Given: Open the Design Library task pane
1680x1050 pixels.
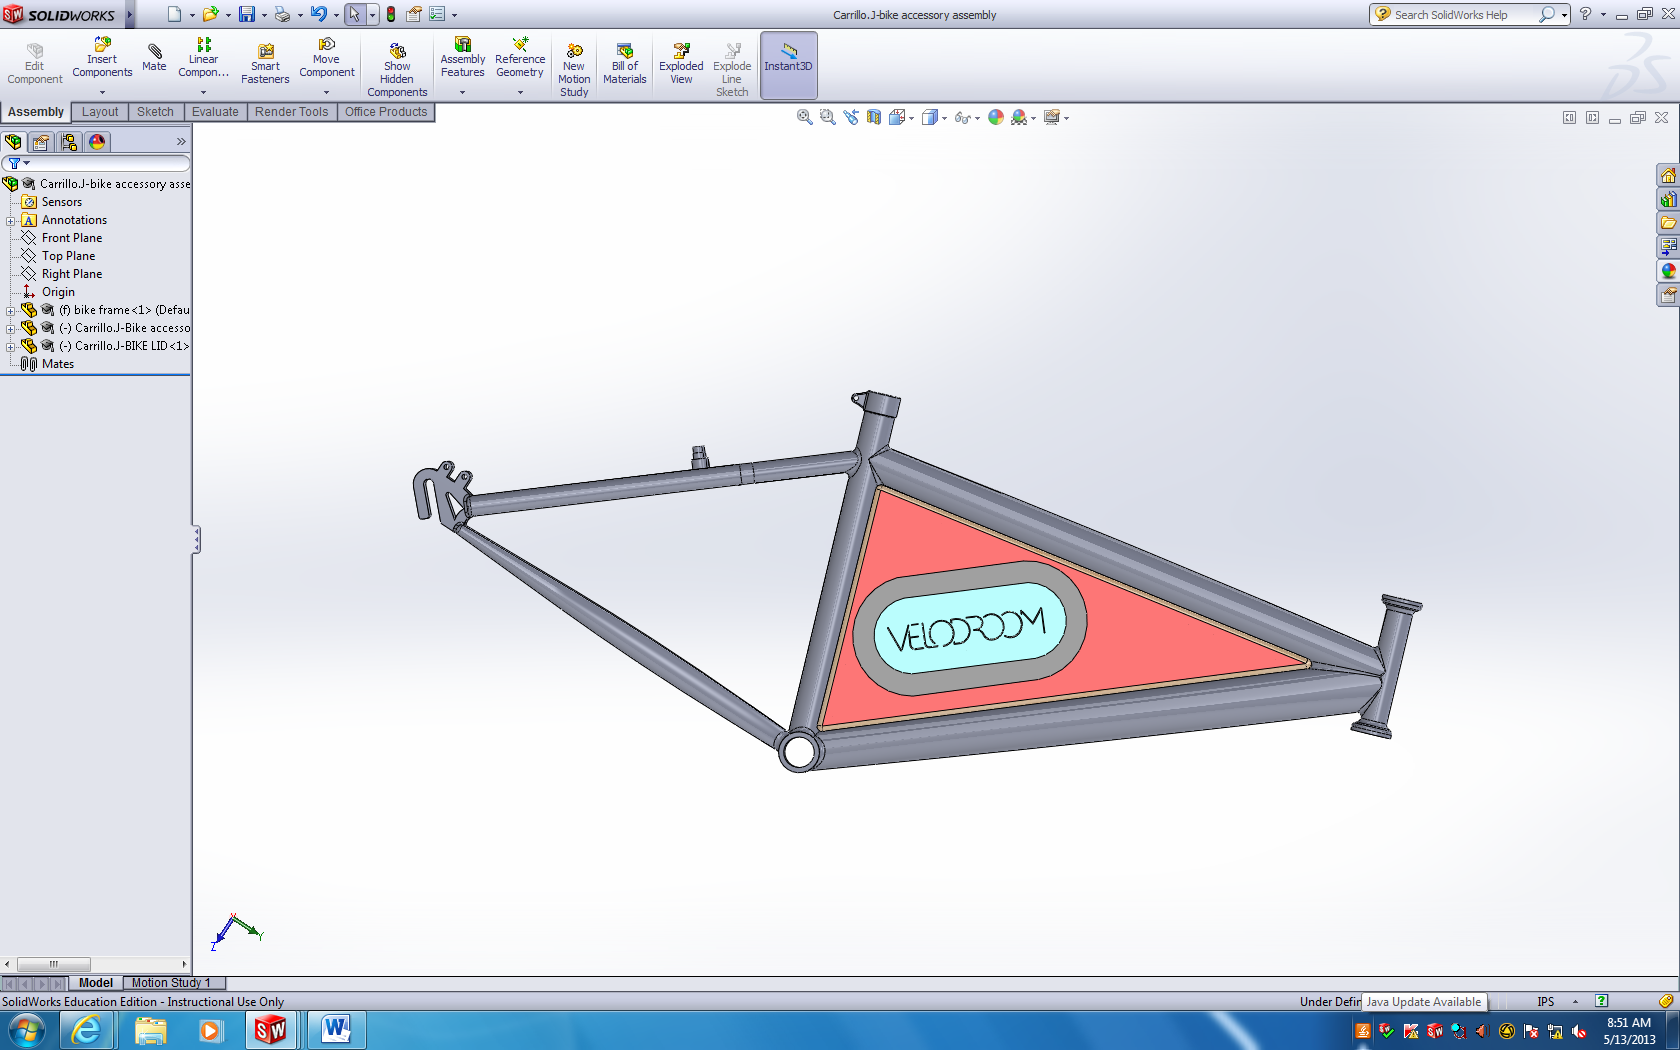Looking at the screenshot, I should pos(1668,200).
